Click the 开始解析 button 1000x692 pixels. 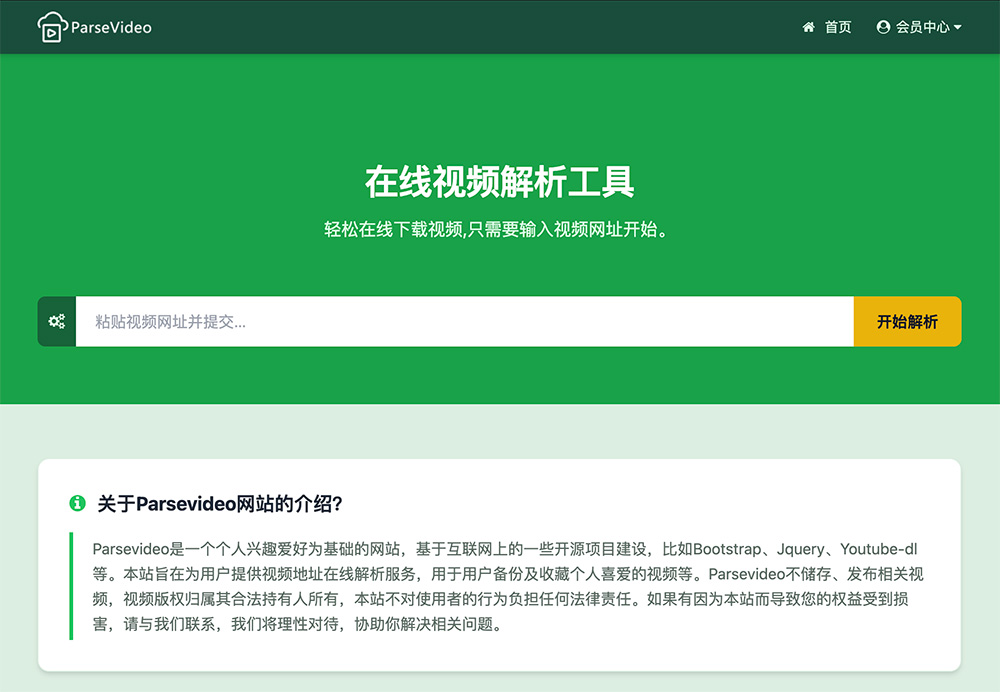point(908,321)
